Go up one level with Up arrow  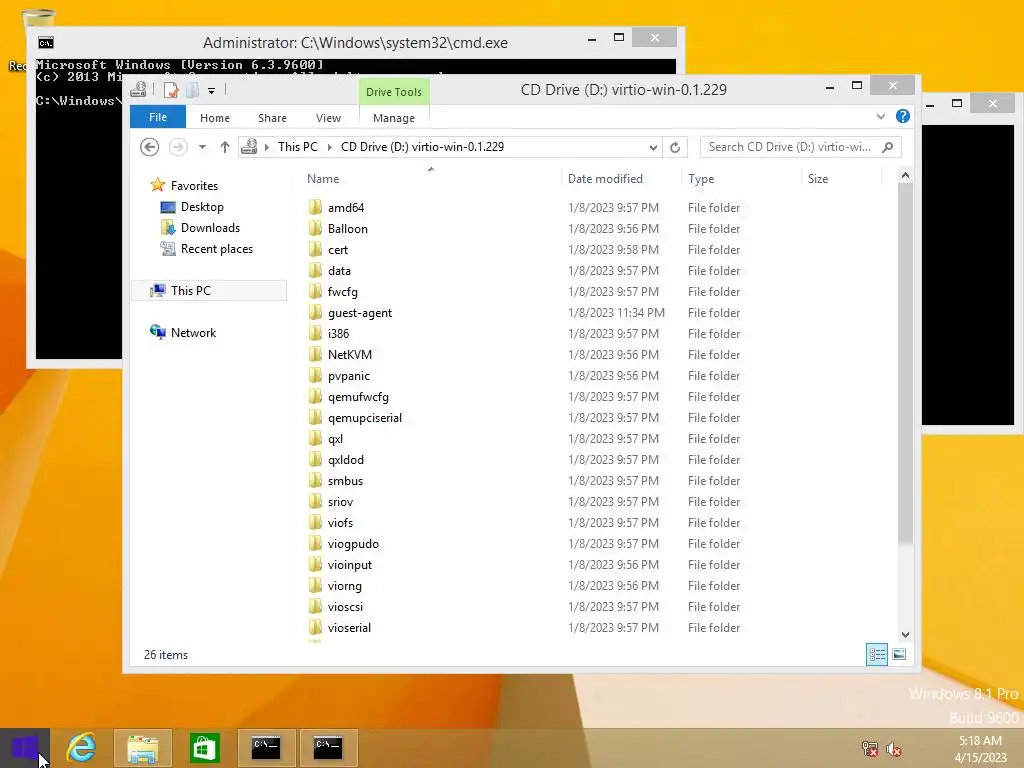(x=225, y=147)
